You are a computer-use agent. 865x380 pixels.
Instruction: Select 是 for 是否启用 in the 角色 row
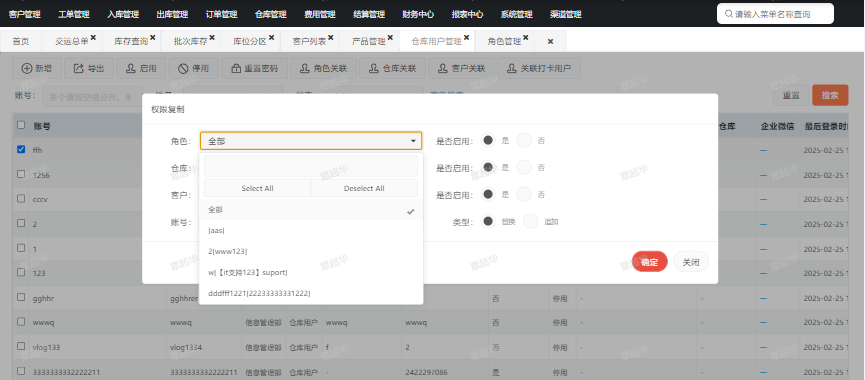click(x=488, y=140)
